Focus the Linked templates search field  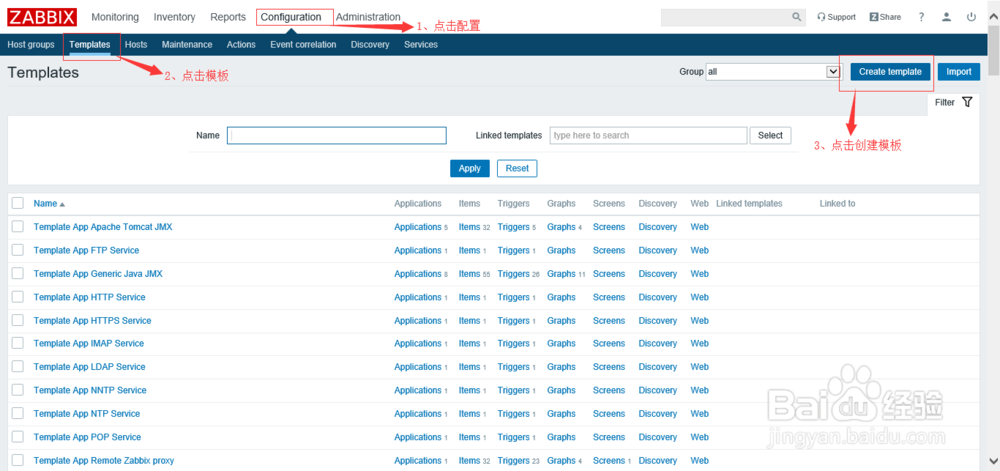click(x=649, y=135)
